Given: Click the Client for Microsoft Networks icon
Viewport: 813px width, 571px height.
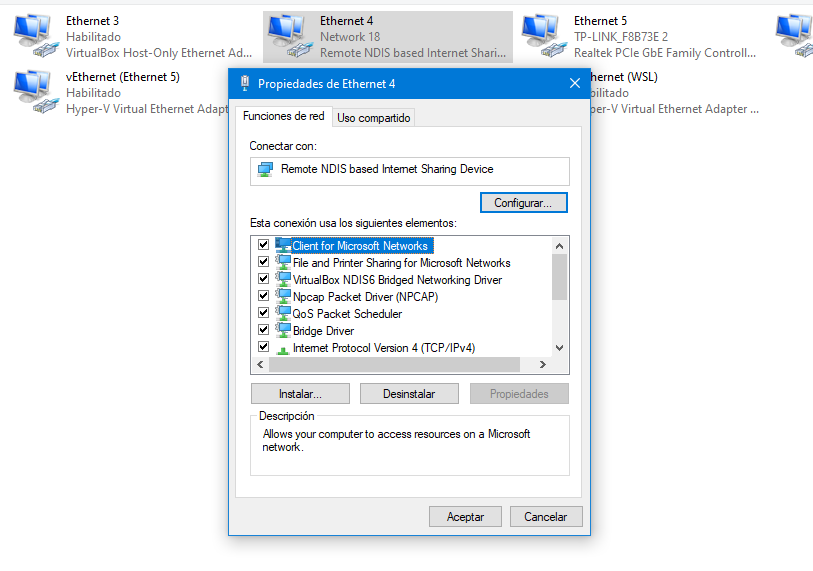Looking at the screenshot, I should (x=283, y=245).
